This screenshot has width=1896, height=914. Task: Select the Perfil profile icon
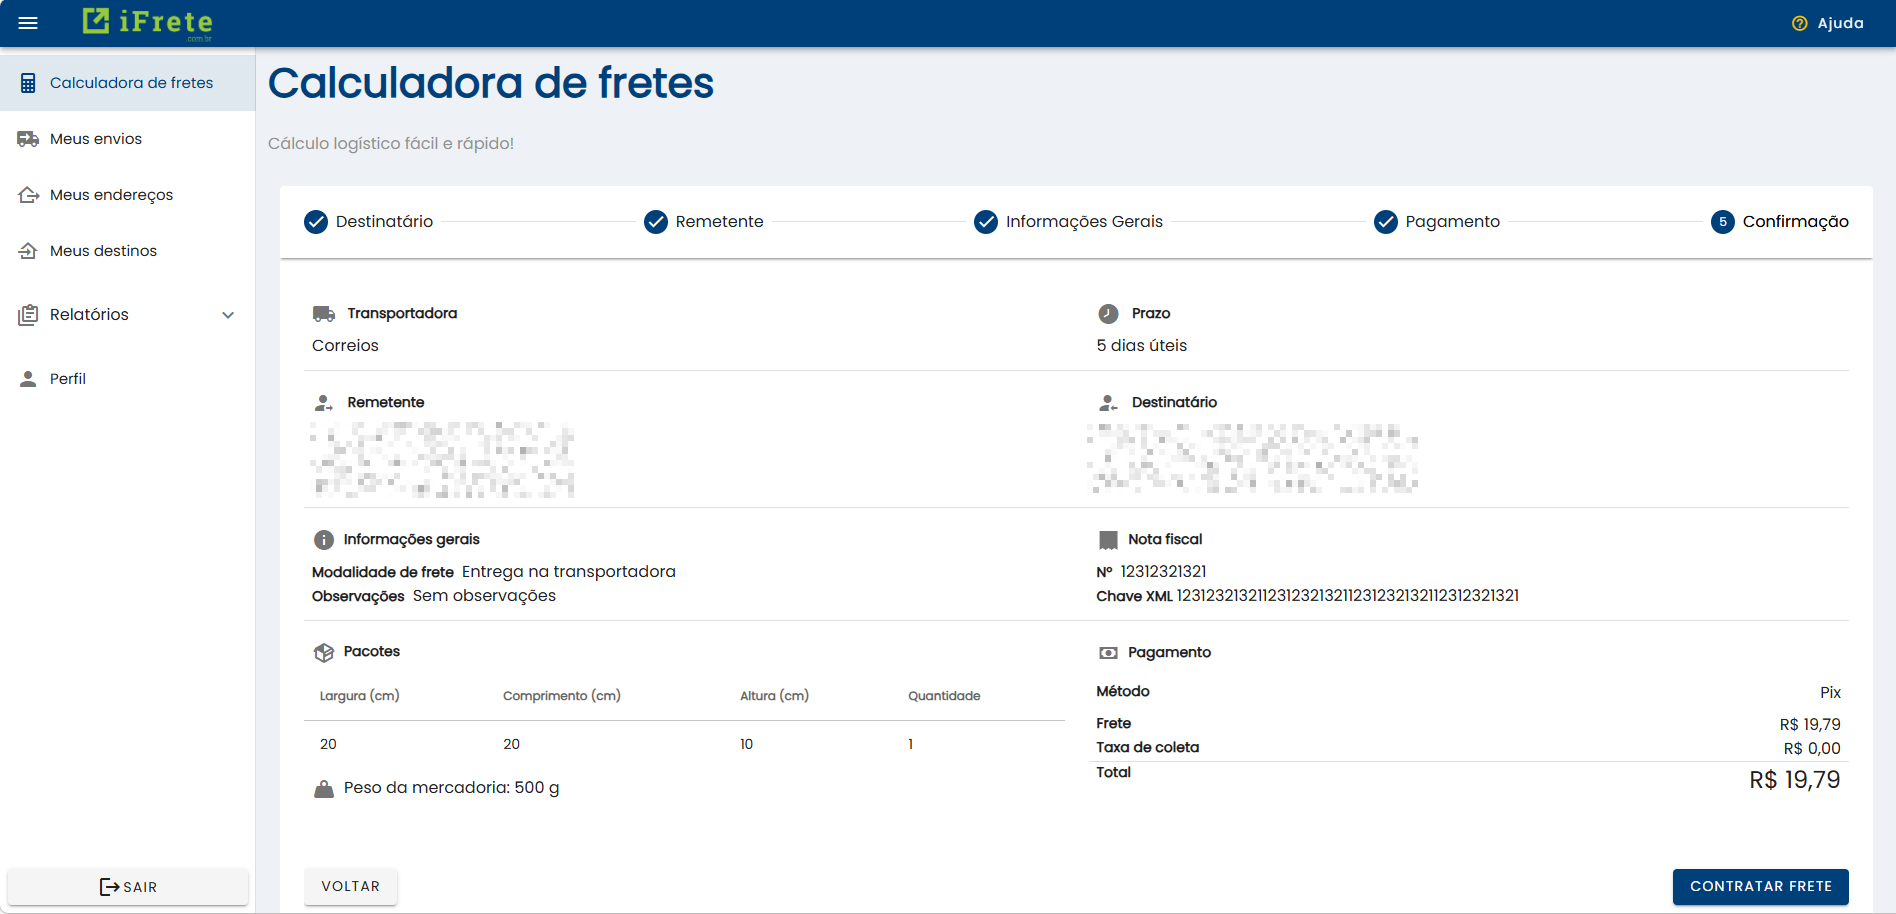point(28,378)
